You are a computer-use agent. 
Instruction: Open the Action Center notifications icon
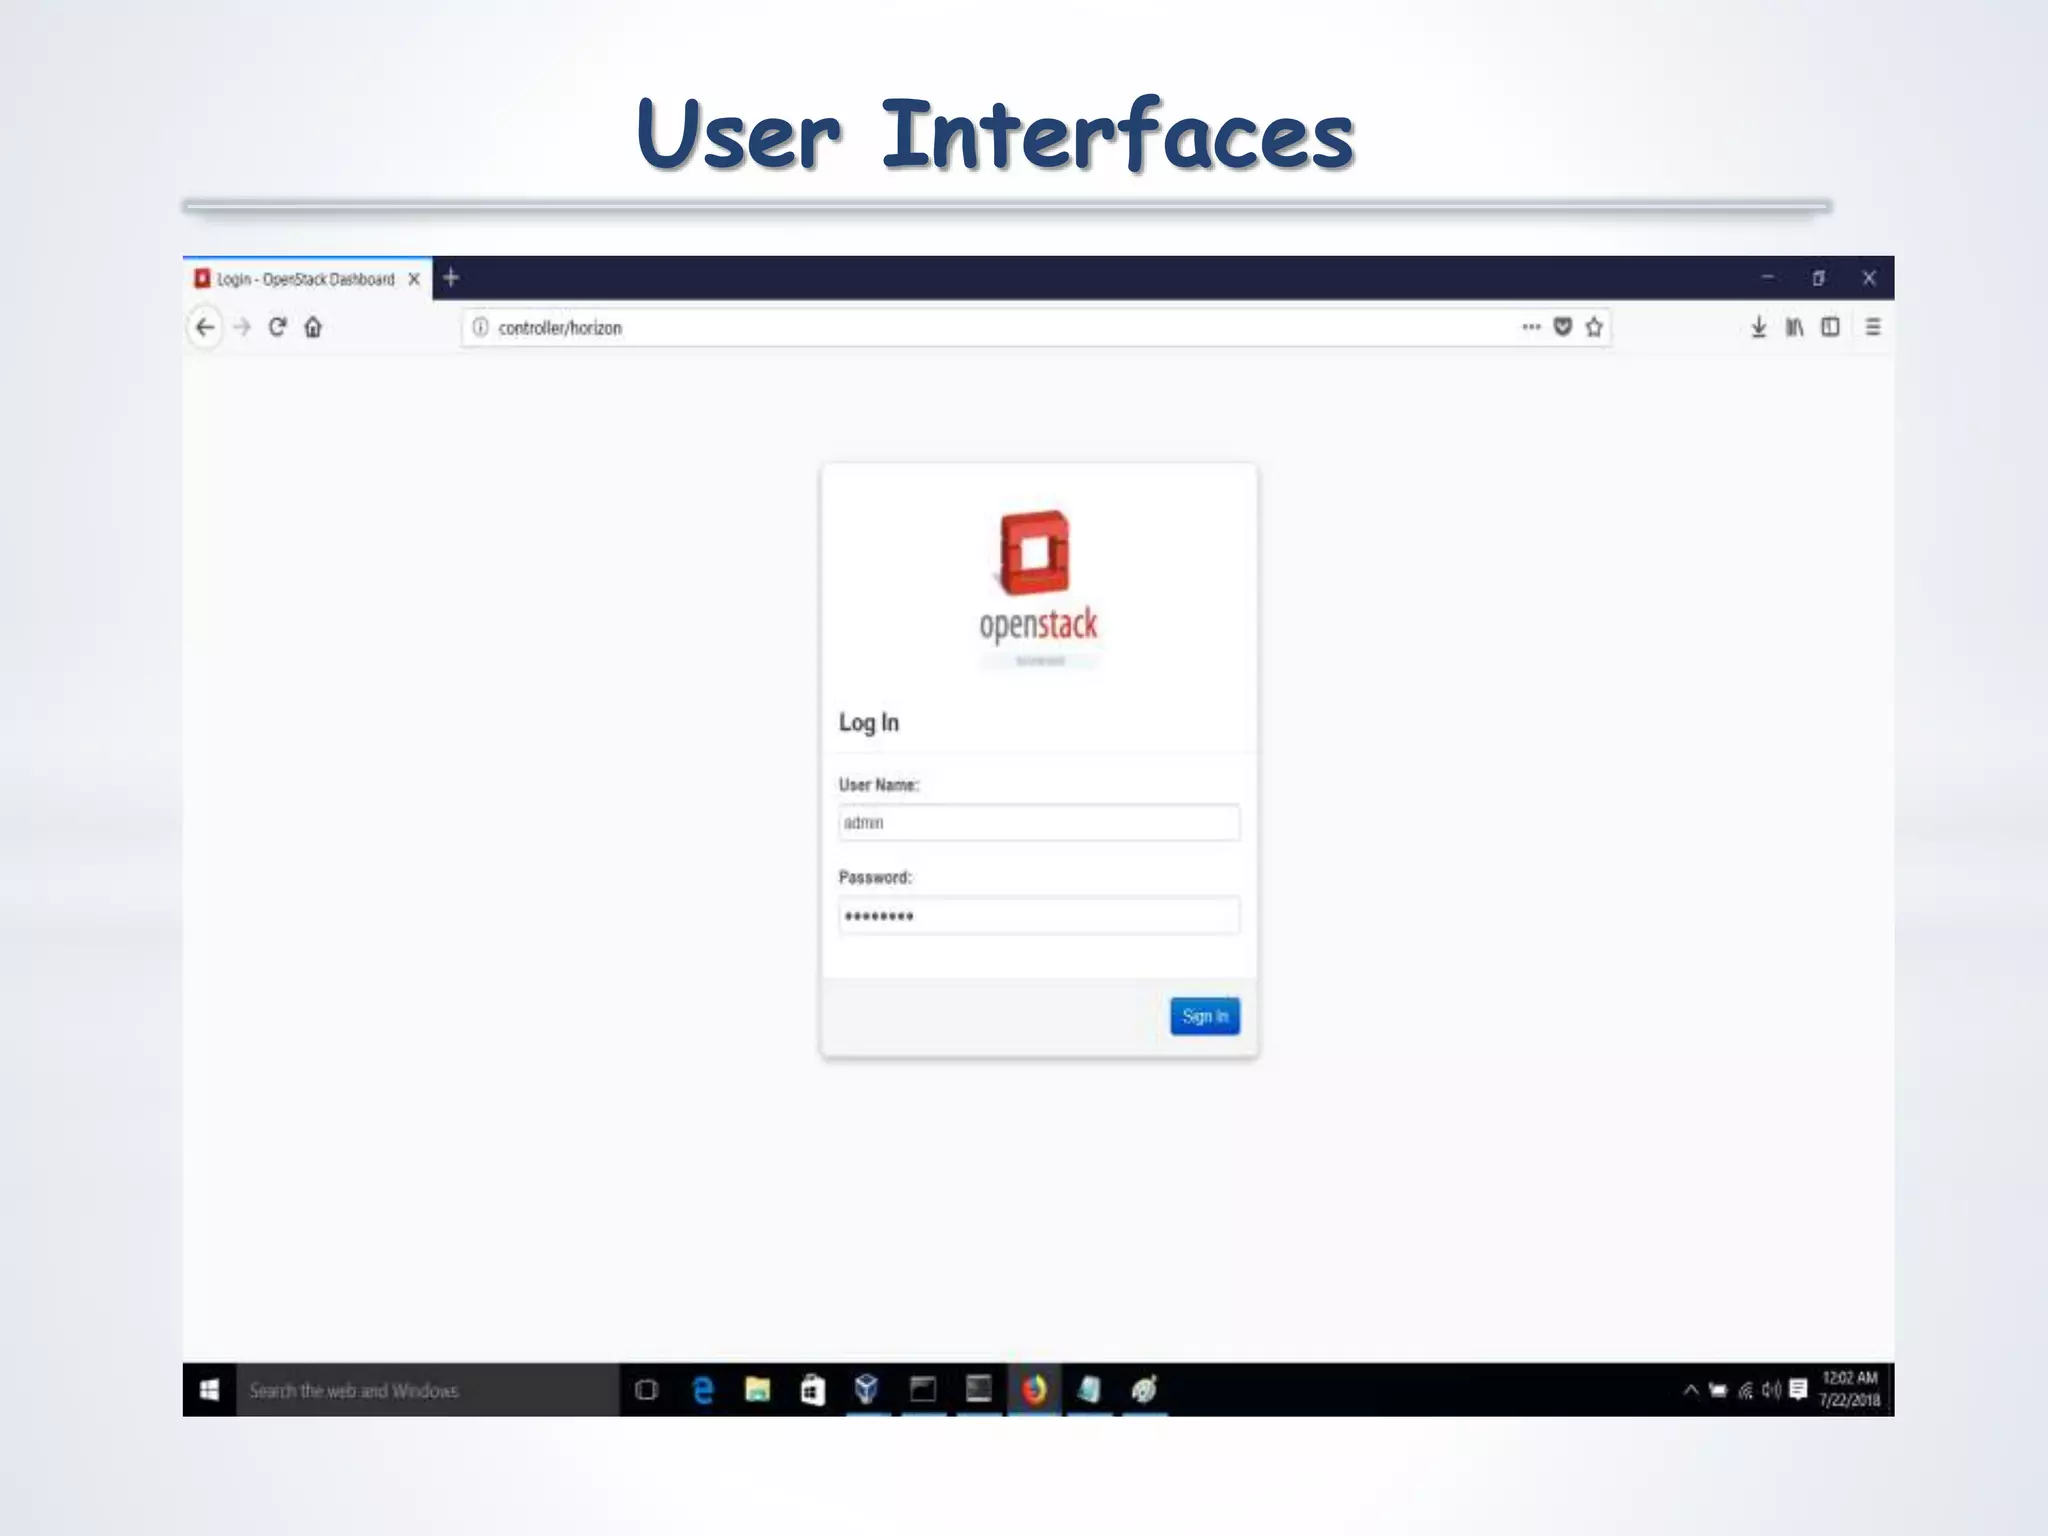point(1799,1390)
